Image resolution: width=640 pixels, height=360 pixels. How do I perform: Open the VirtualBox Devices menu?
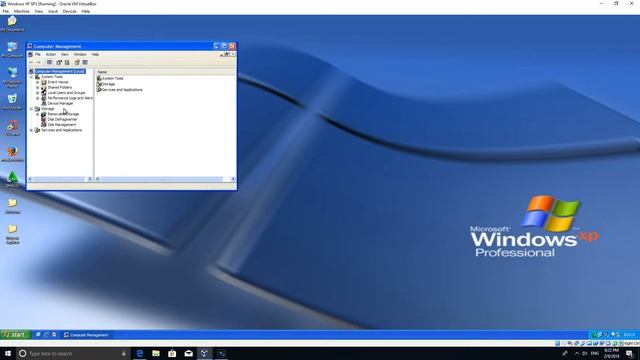coord(69,11)
